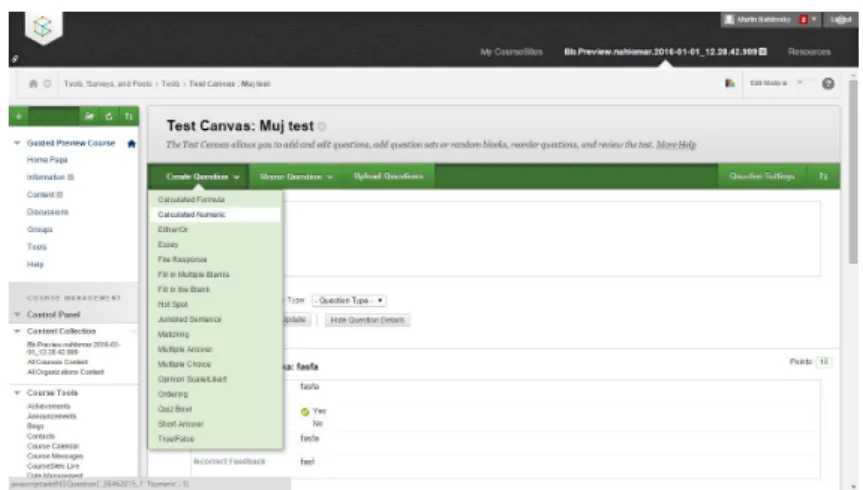Click the home icon in breadcrumb bar
863x490 pixels.
tap(33, 84)
